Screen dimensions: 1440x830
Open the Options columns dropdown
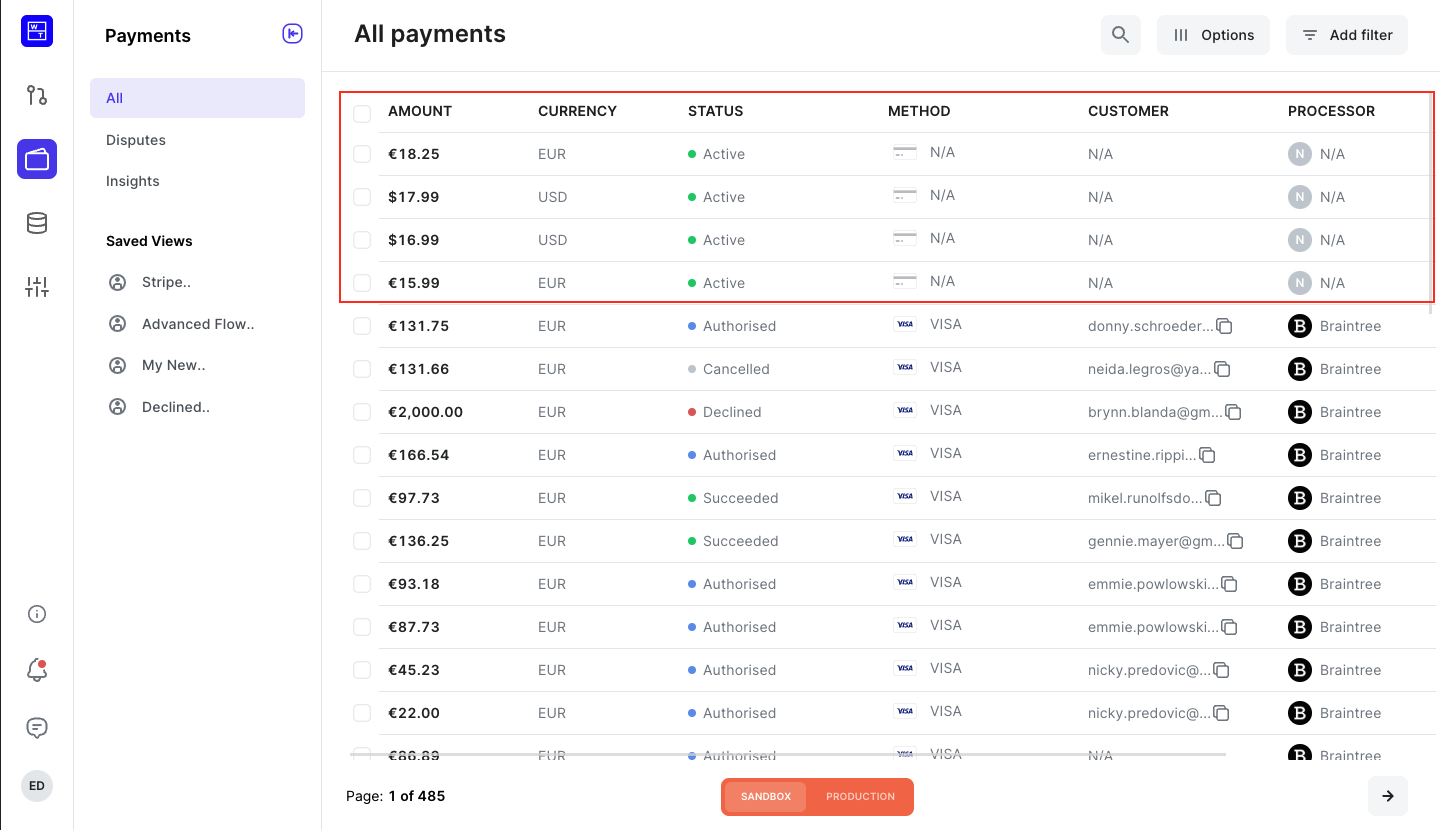tap(1213, 35)
